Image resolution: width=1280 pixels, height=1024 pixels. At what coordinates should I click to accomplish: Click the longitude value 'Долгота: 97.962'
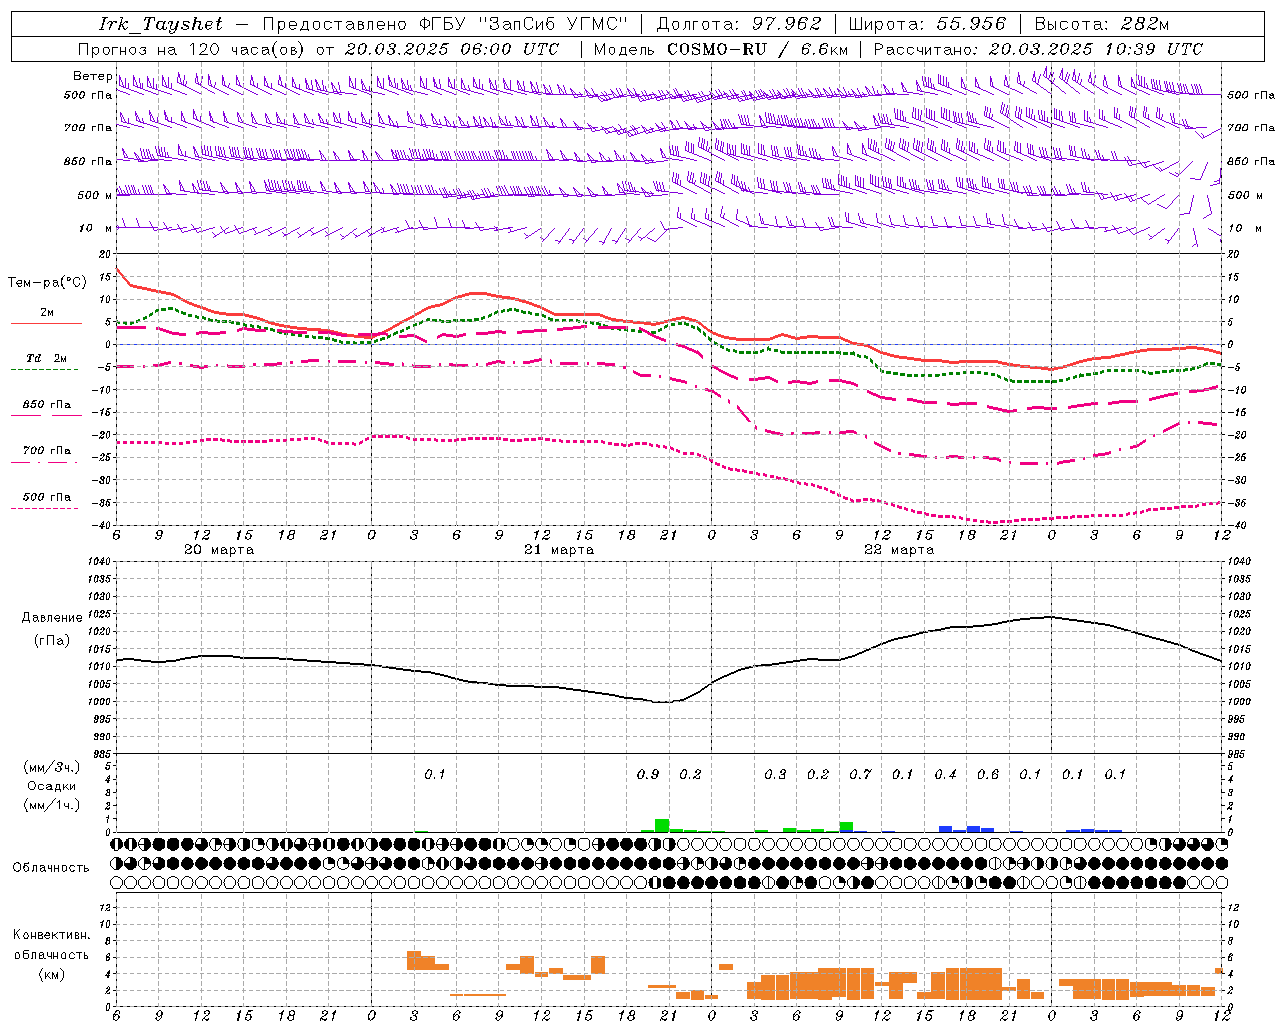point(738,24)
